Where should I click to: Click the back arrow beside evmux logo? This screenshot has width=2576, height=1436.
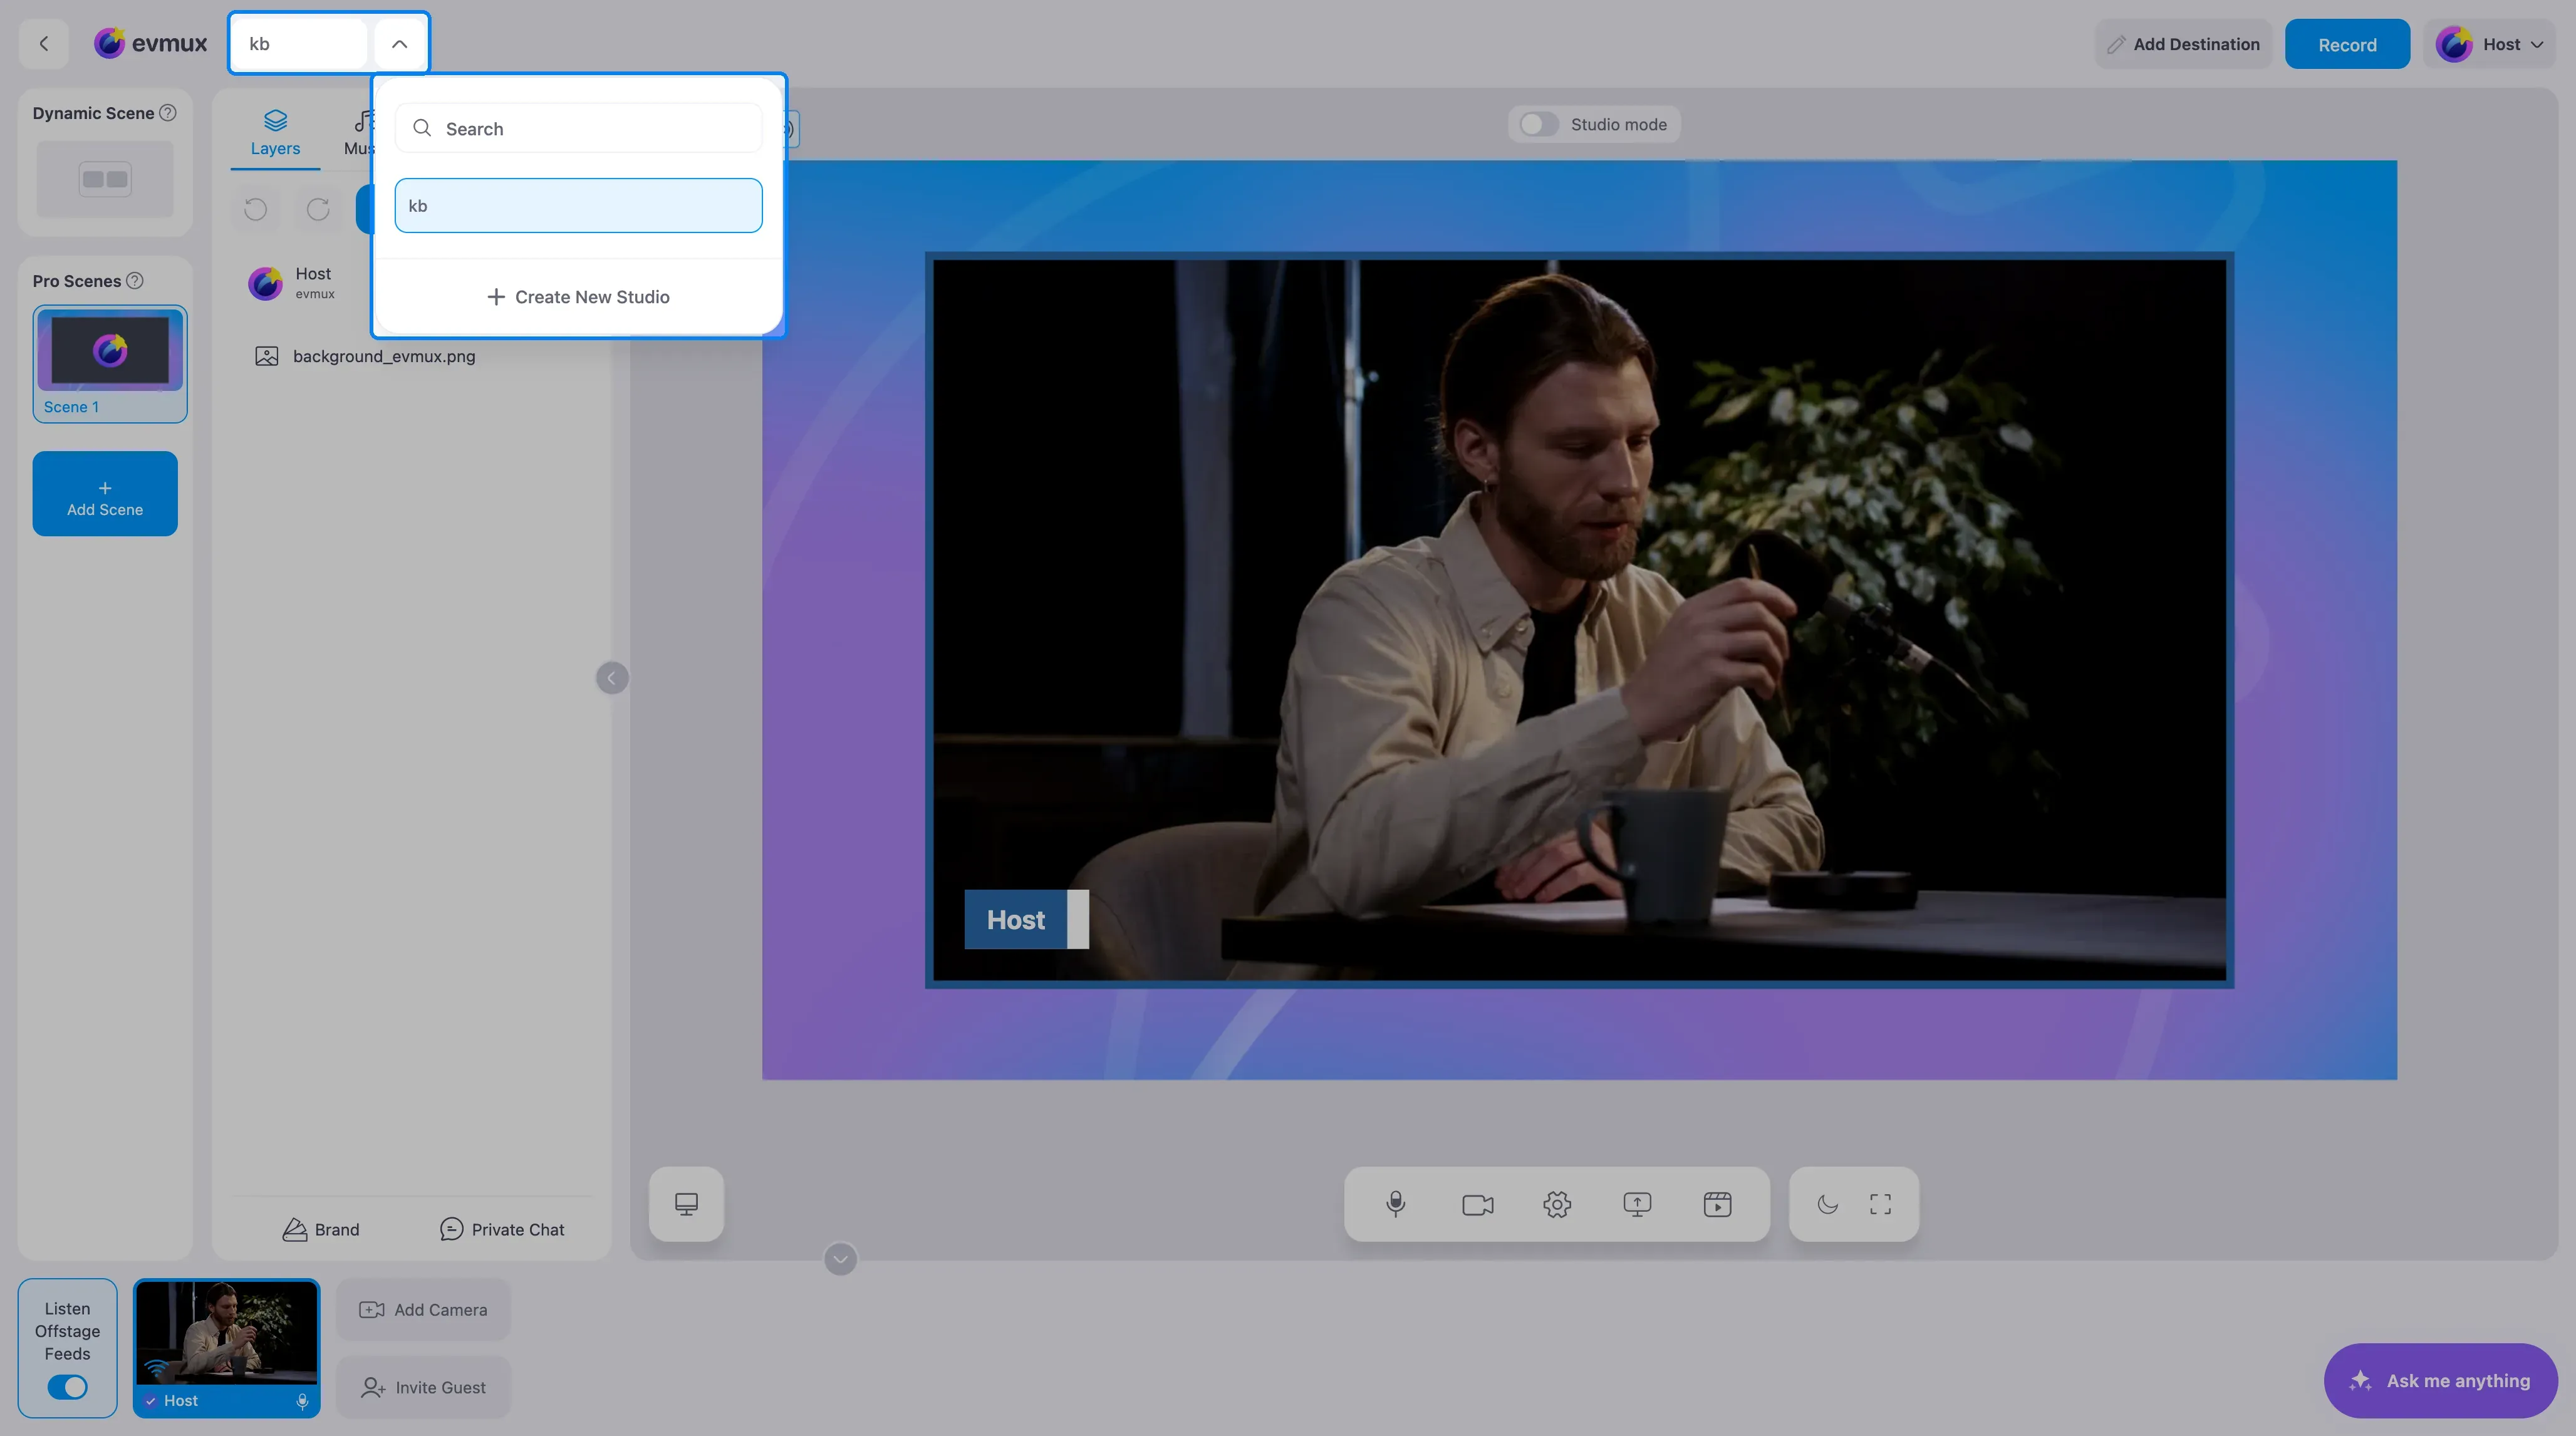coord(43,43)
